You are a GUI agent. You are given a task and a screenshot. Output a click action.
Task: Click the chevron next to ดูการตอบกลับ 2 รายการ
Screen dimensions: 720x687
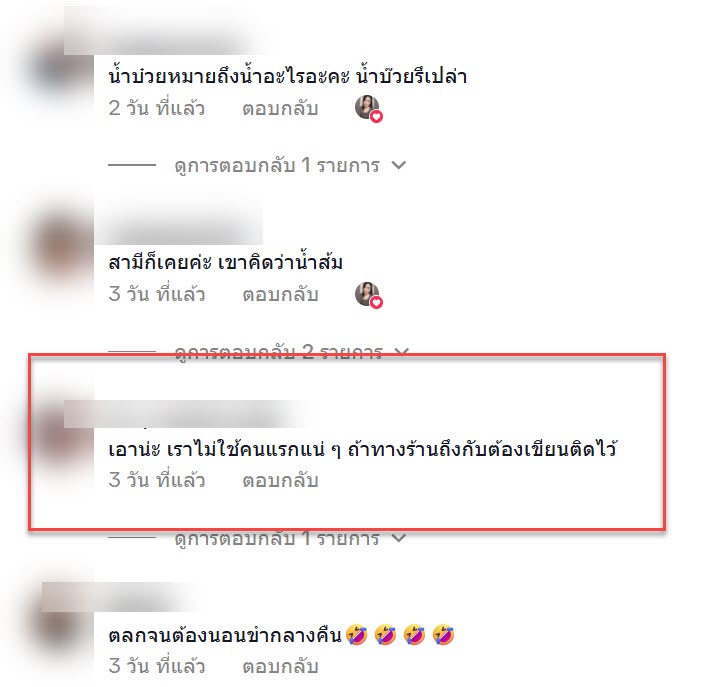tap(402, 352)
